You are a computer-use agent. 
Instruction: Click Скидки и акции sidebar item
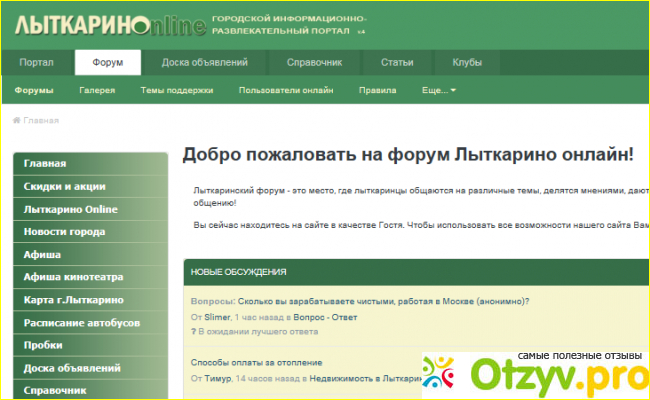point(64,186)
